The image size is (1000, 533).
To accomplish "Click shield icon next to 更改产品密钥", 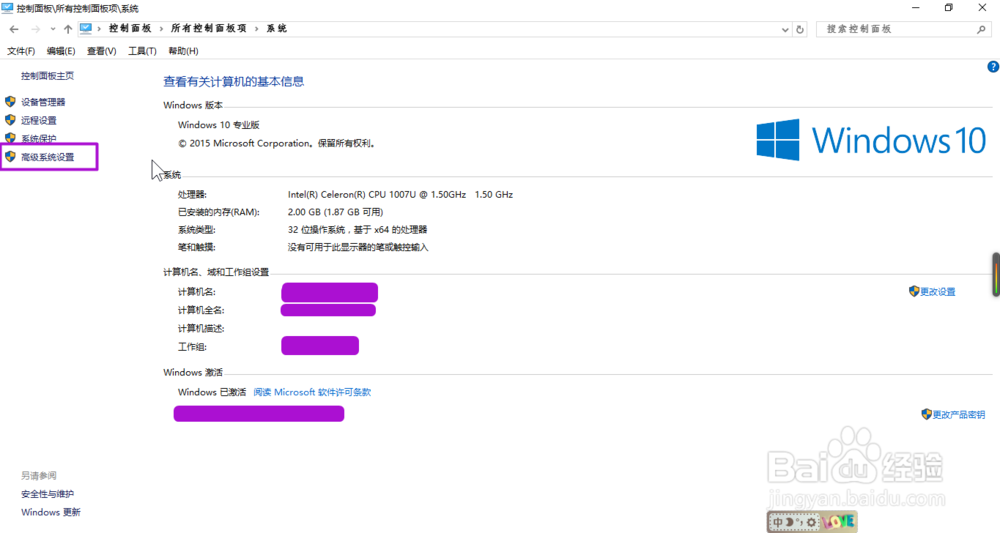I will (x=927, y=414).
